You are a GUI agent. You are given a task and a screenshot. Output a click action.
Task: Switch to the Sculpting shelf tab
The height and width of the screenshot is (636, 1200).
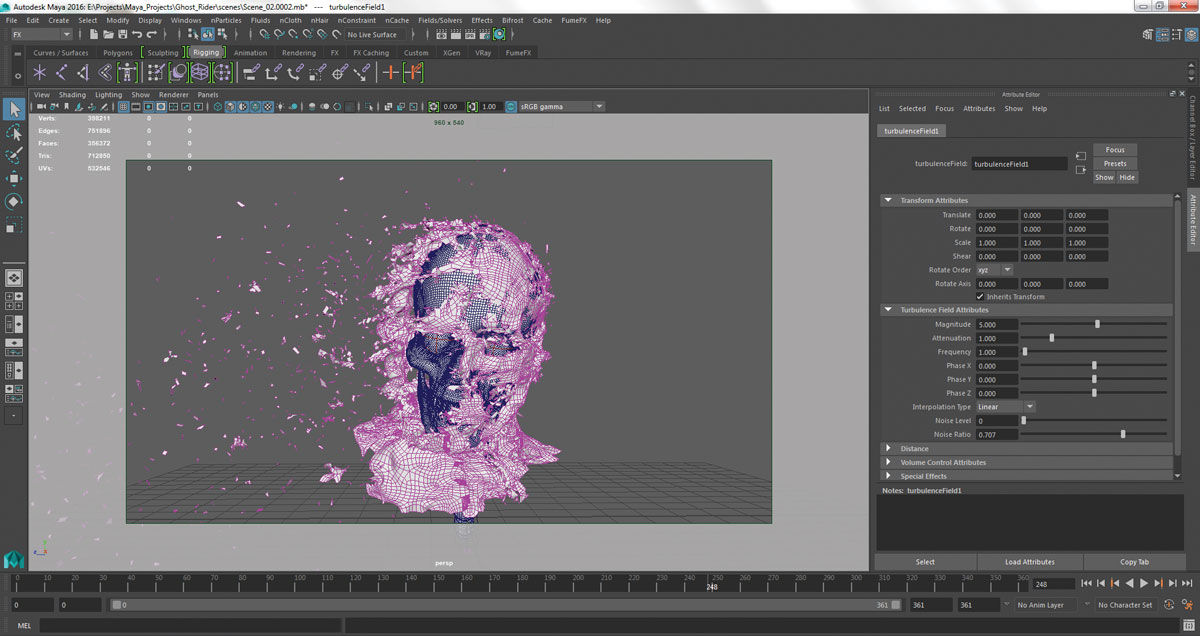pyautogui.click(x=163, y=53)
